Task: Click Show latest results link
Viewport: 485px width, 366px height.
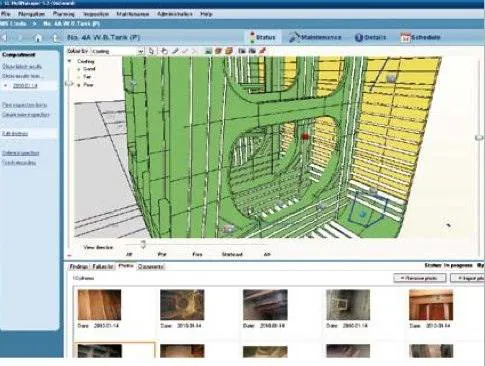Action: pos(22,67)
